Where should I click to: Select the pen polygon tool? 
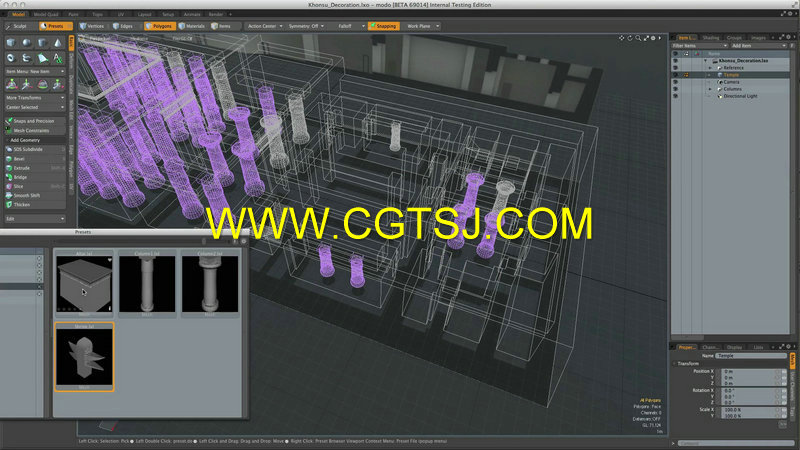click(42, 58)
